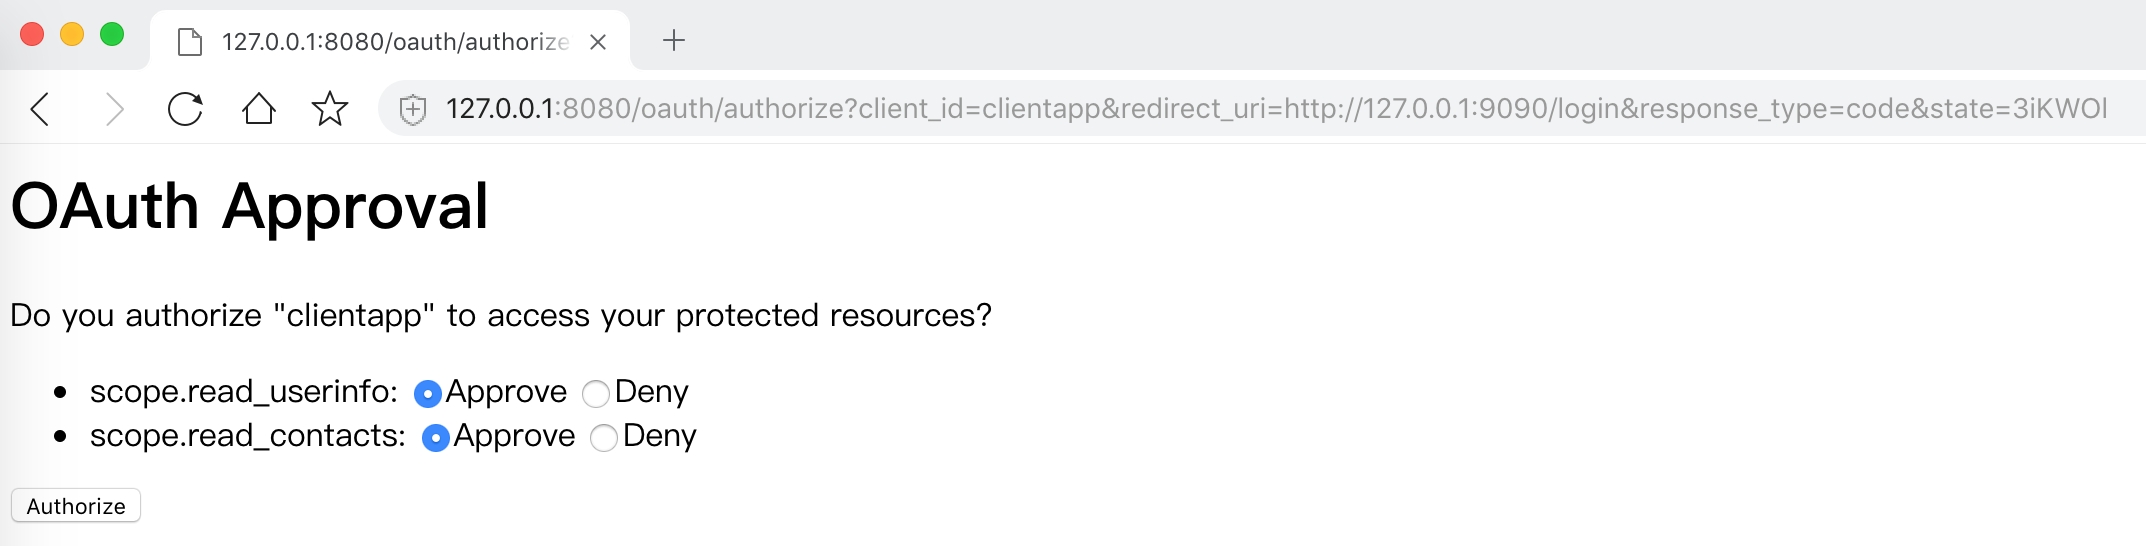This screenshot has width=2146, height=546.
Task: Bookmark this page with the star icon
Action: click(x=330, y=109)
